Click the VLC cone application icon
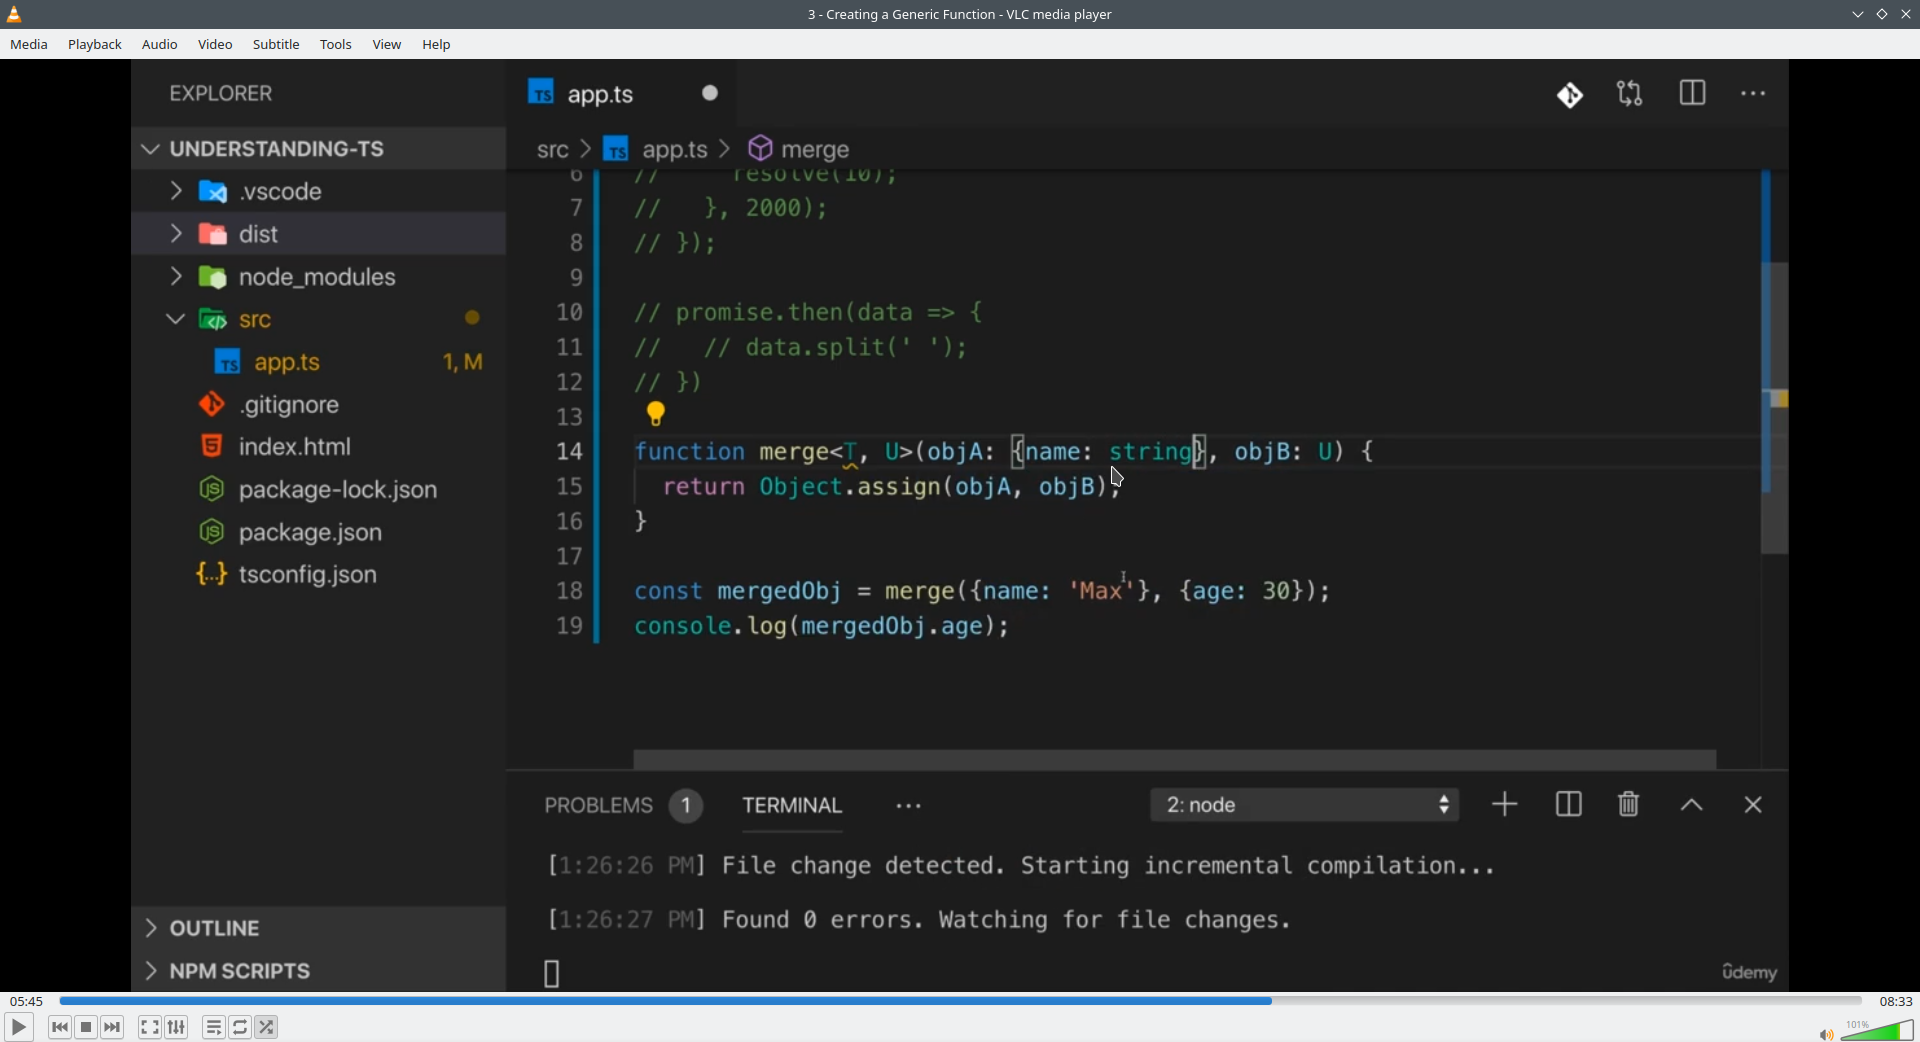 (x=15, y=14)
